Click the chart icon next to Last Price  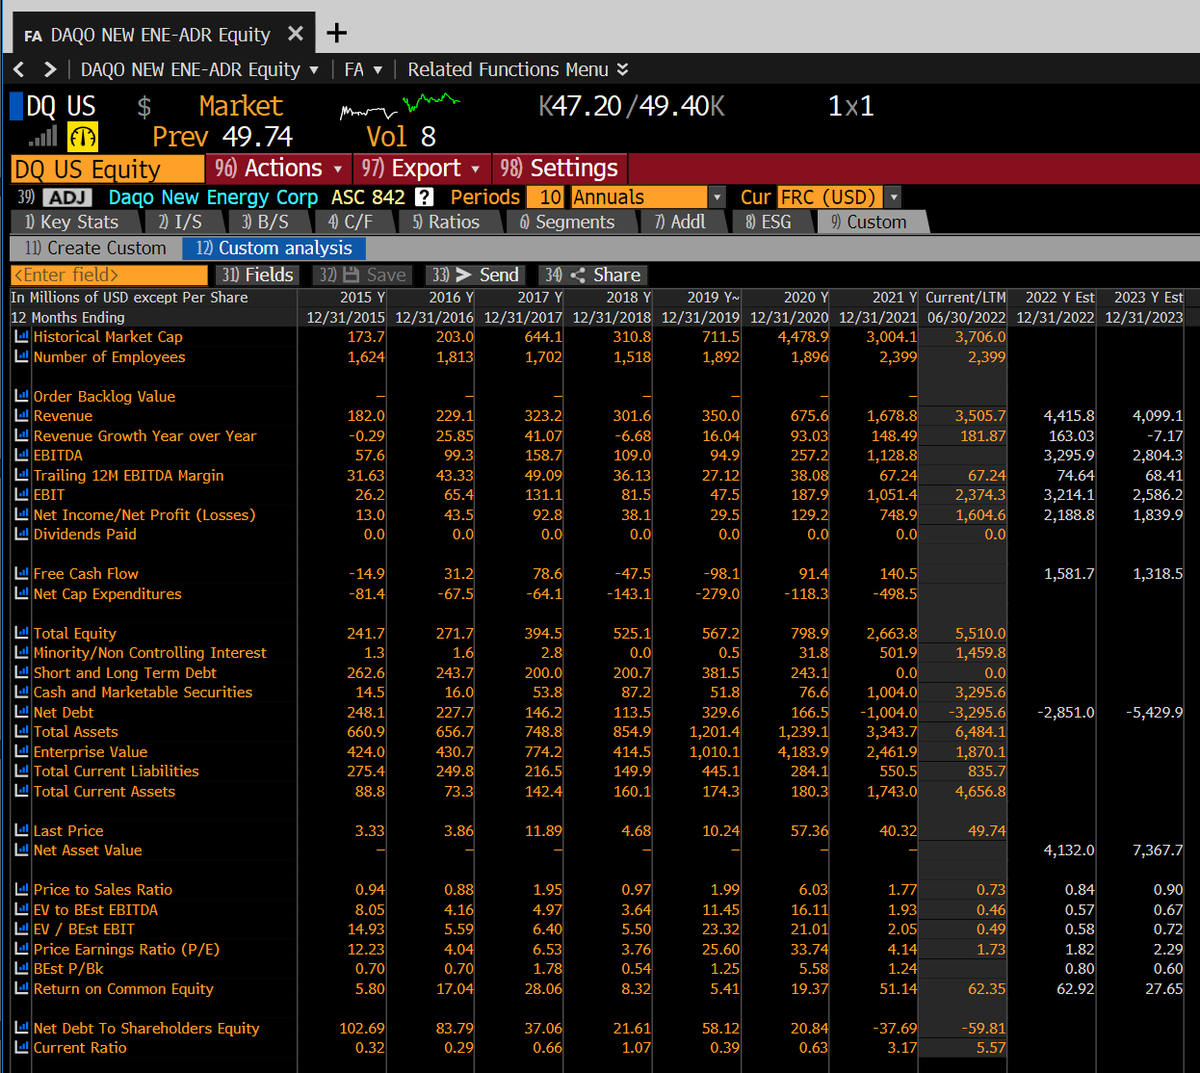pos(21,831)
